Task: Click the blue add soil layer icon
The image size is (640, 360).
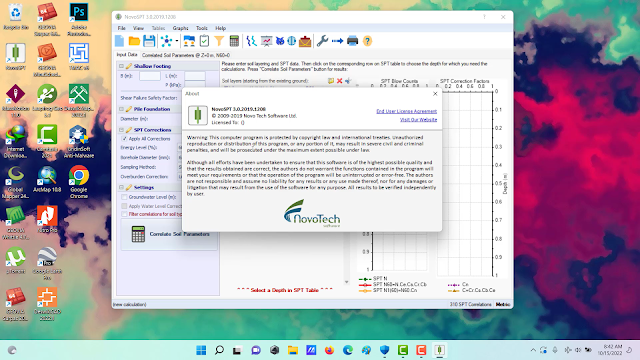Action: pyautogui.click(x=348, y=81)
